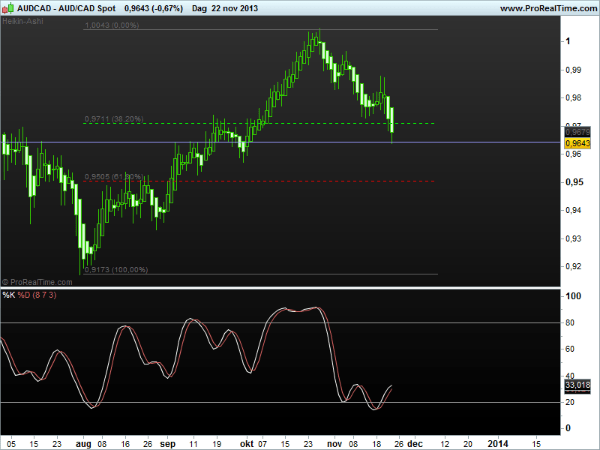
Task: Click the stochastic value tag 33,018
Action: 578,385
